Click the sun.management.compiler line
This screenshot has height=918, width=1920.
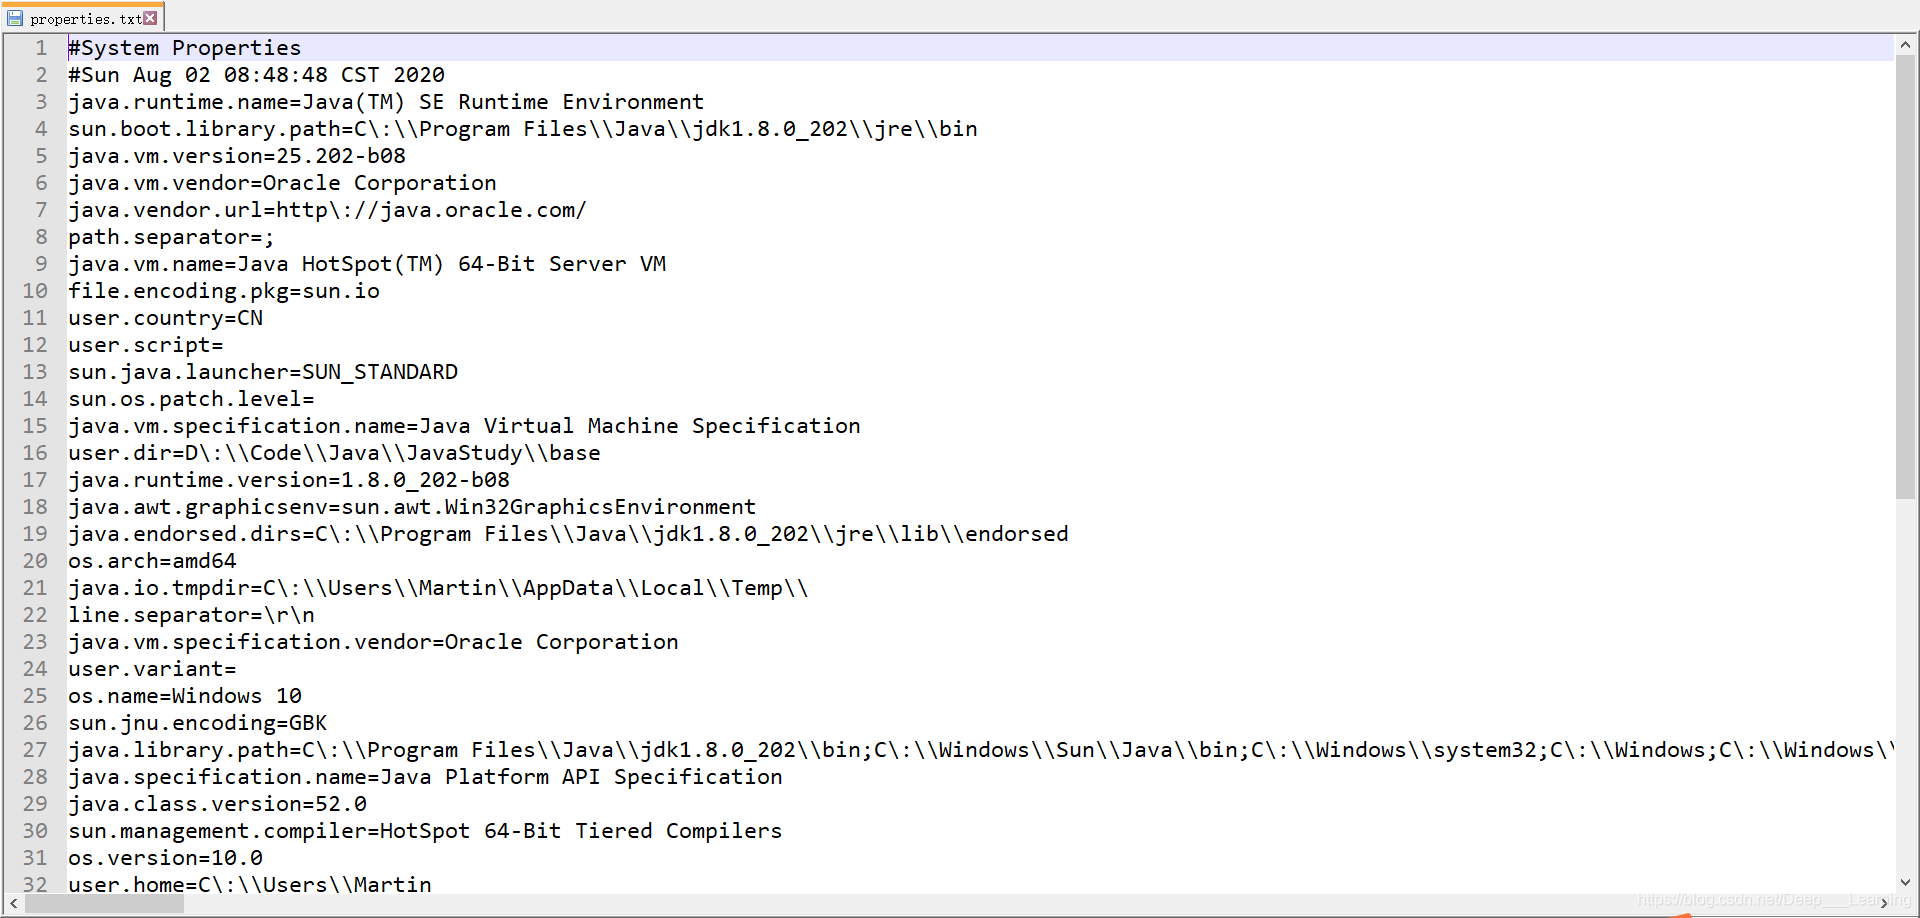click(x=425, y=831)
